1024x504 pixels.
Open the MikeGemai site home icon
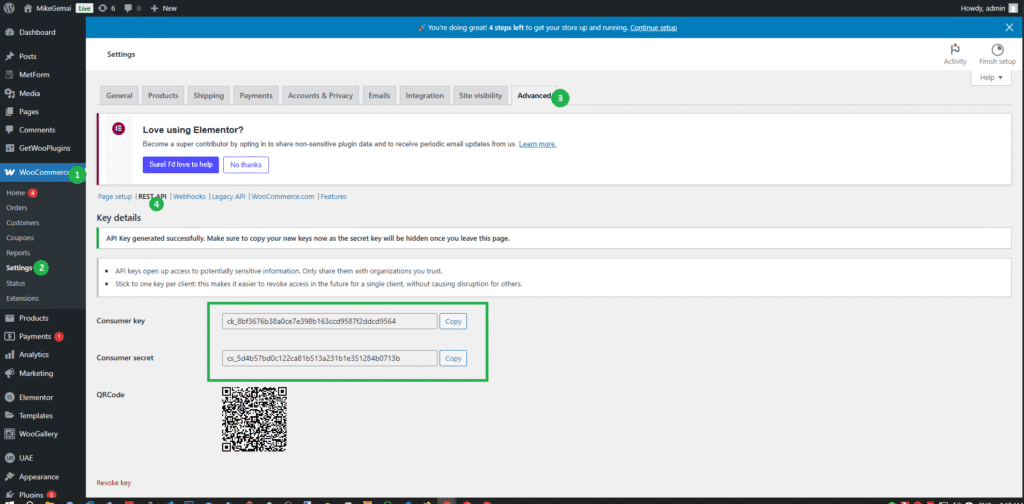[x=27, y=8]
